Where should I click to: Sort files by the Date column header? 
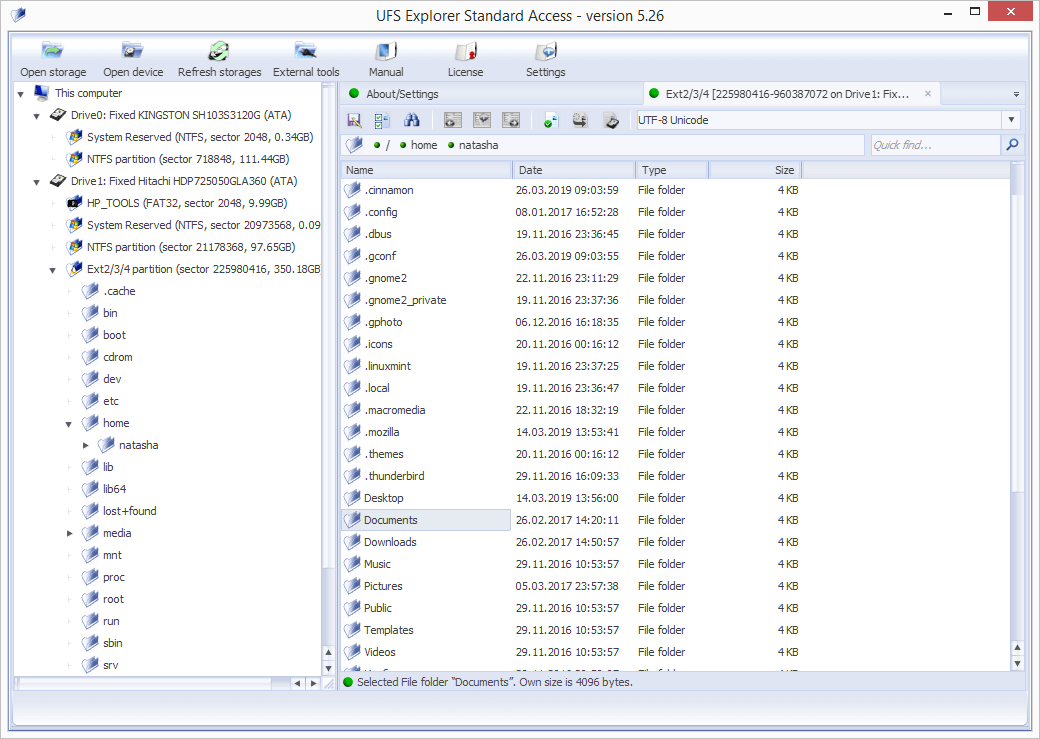coord(573,170)
